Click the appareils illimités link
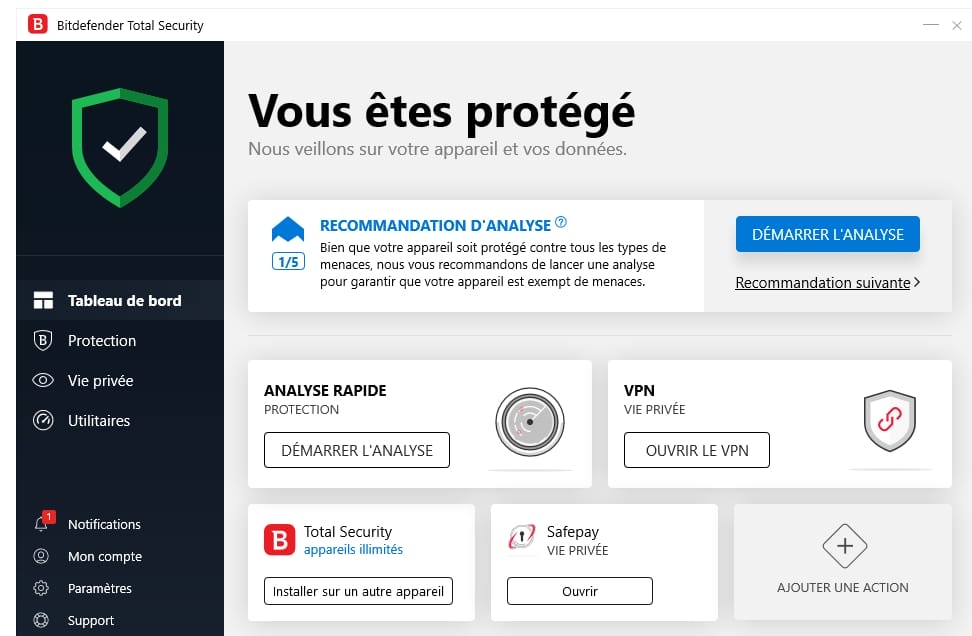The image size is (972, 636). [x=353, y=549]
